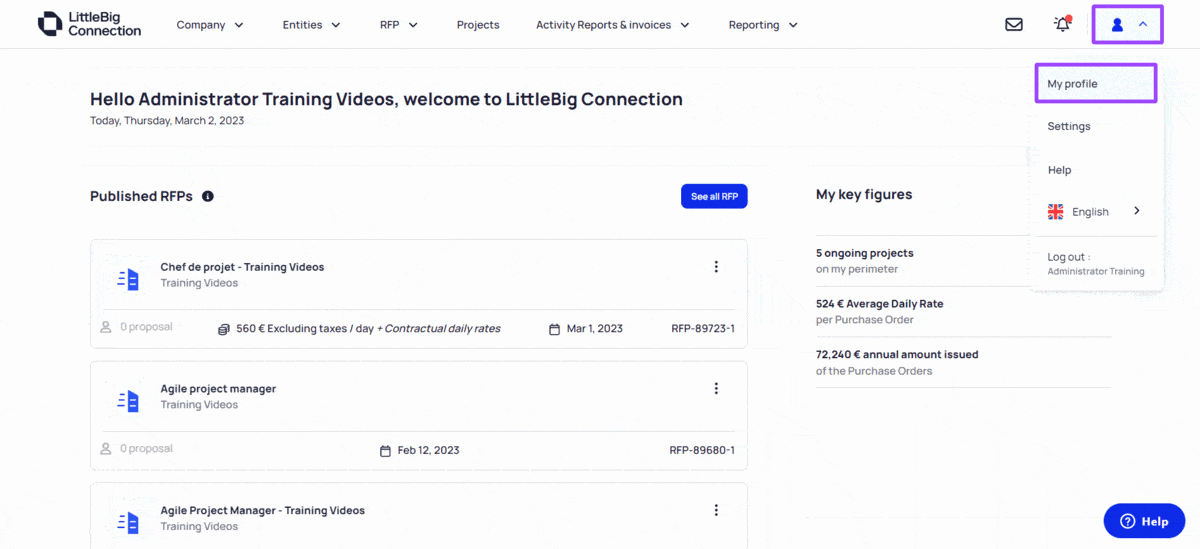Click the RFP-89680-1 reference
Screen dimensions: 1200x549
point(702,451)
